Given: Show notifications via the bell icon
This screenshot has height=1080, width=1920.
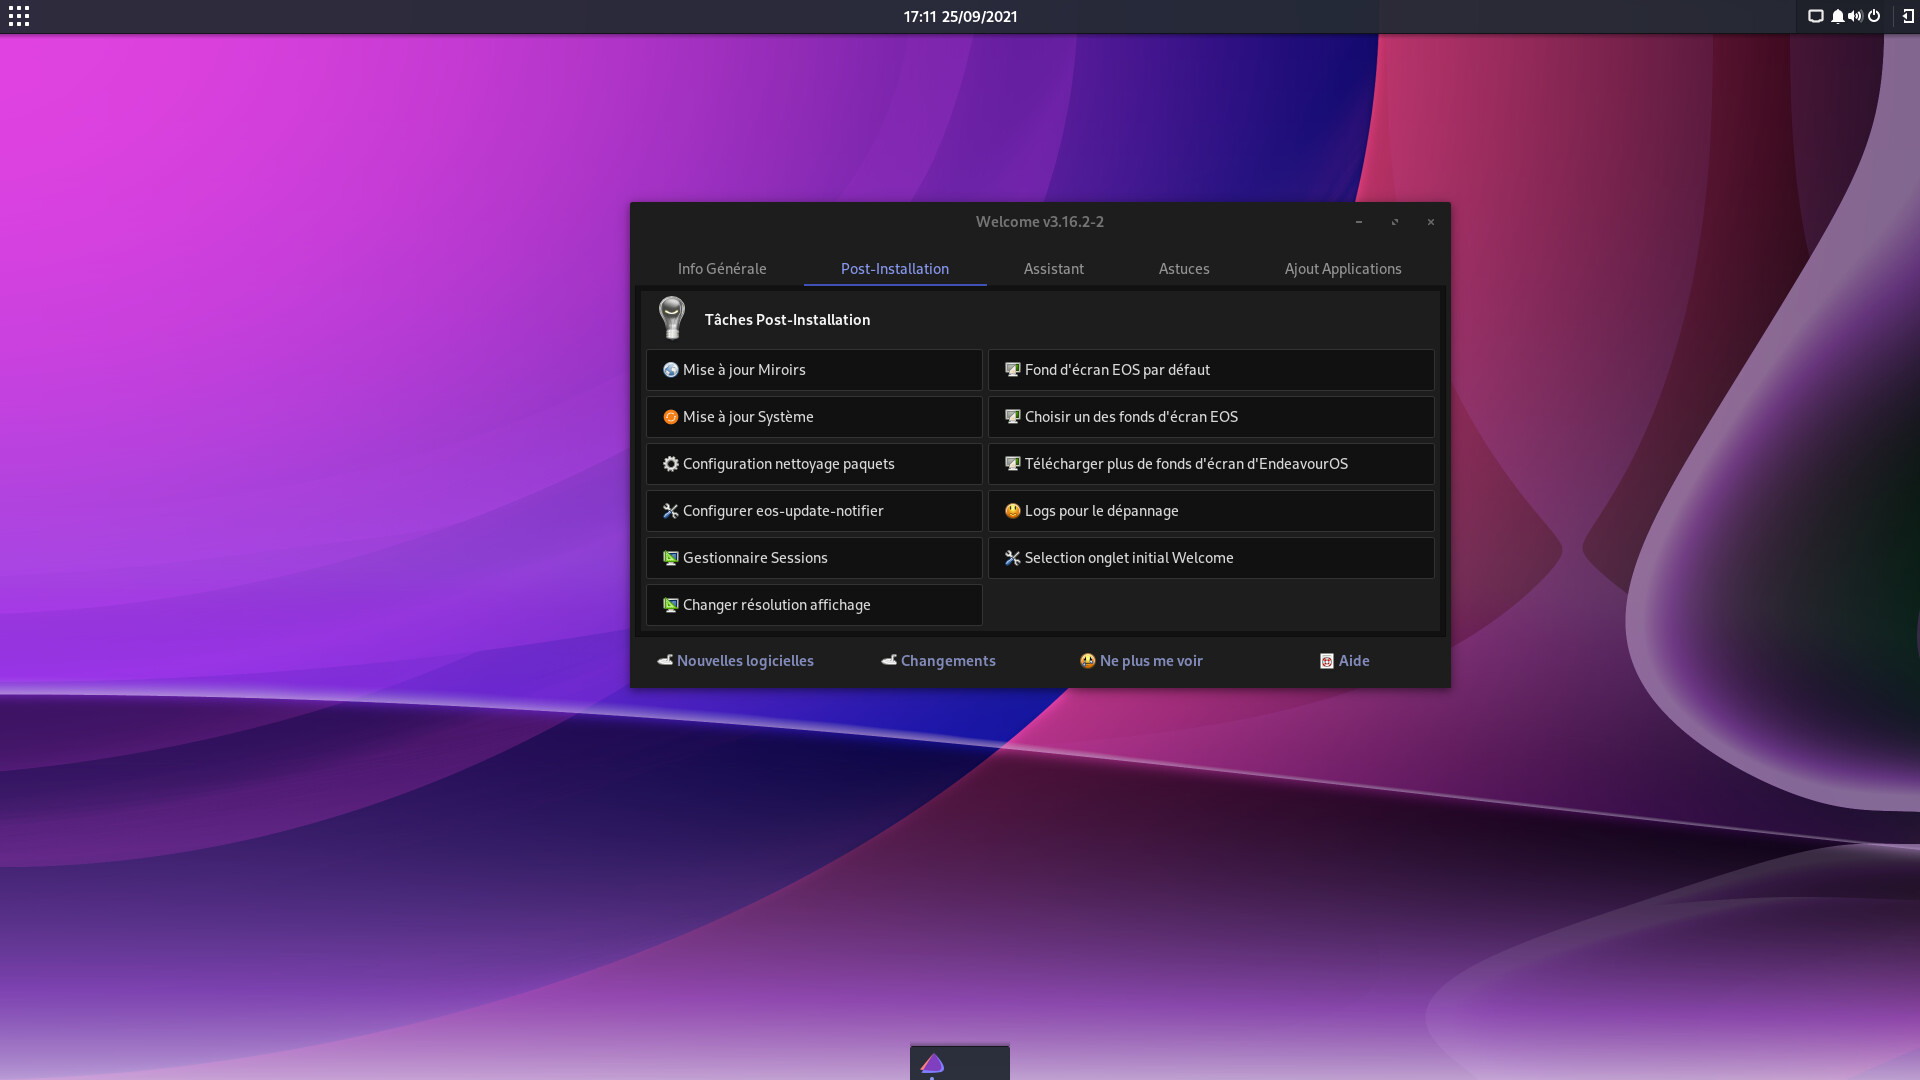Looking at the screenshot, I should coord(1837,16).
